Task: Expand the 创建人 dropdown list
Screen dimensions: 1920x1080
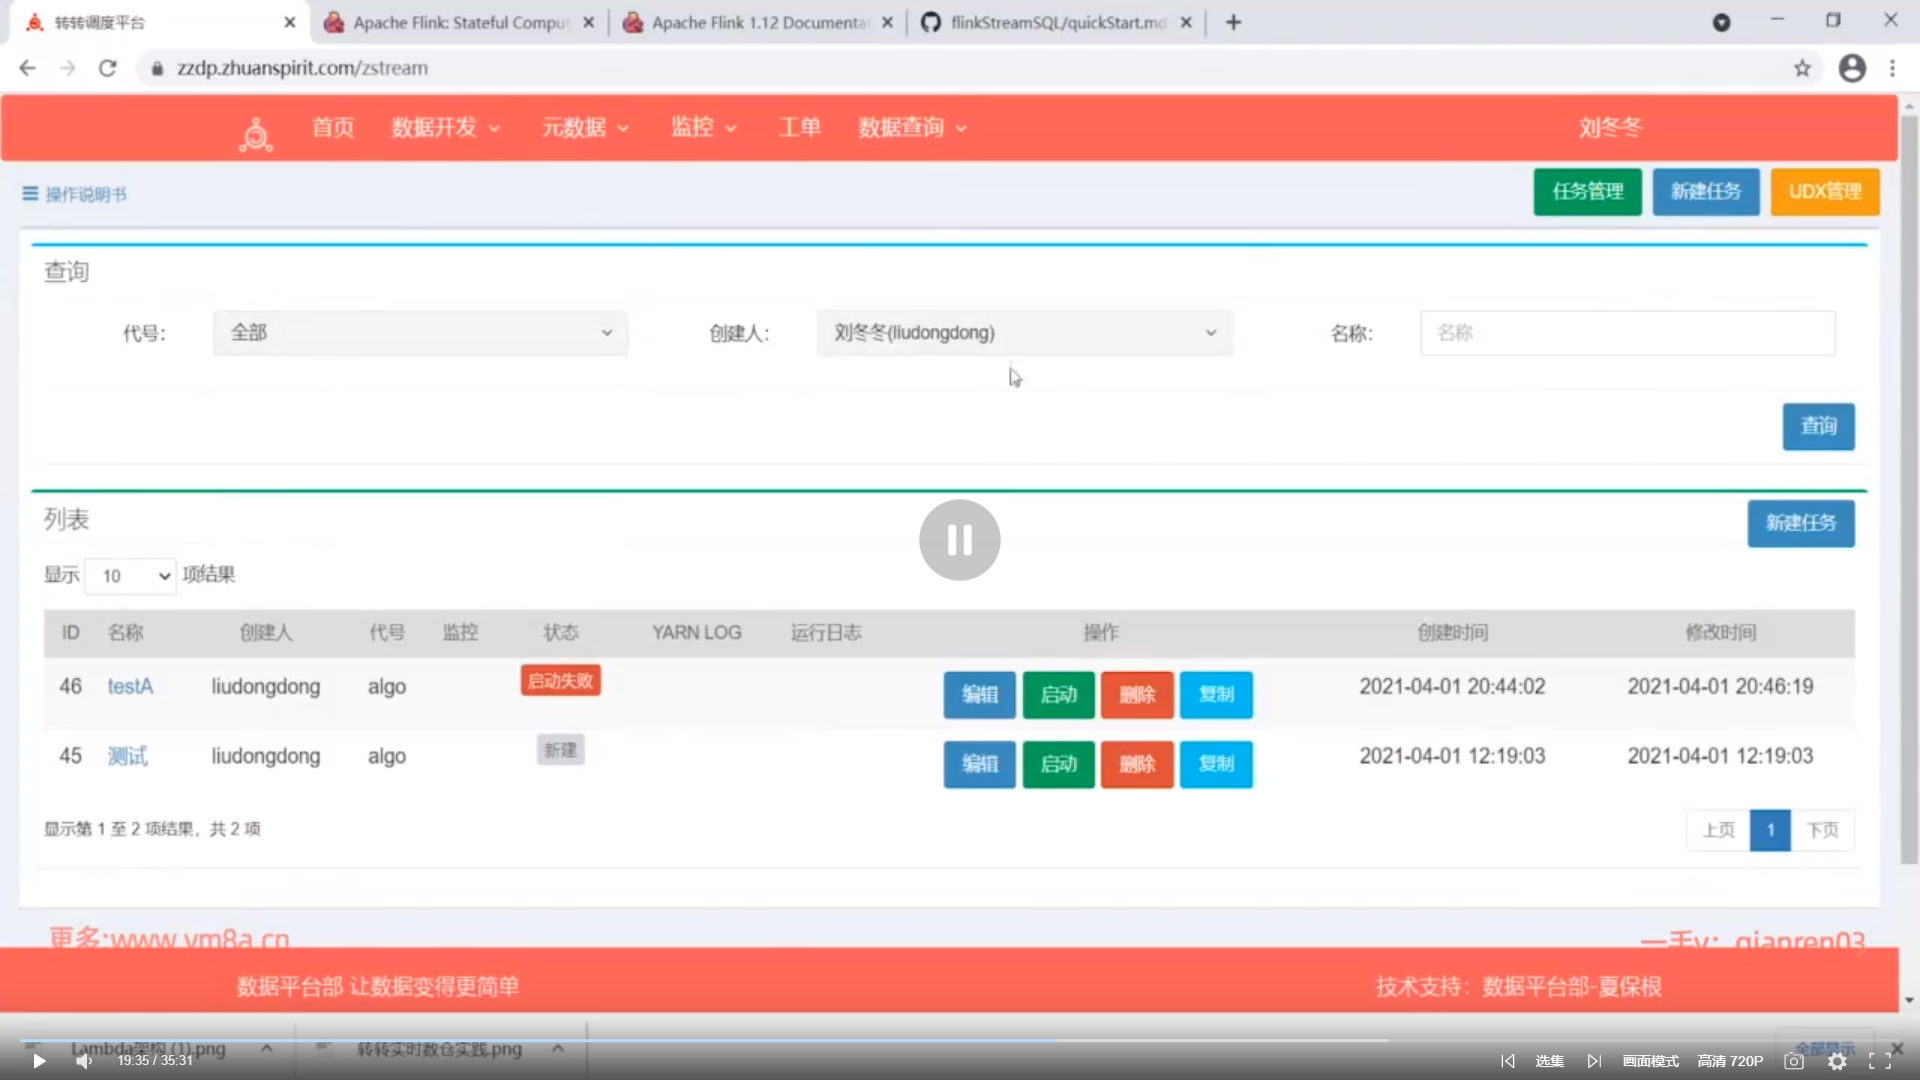Action: tap(1024, 333)
